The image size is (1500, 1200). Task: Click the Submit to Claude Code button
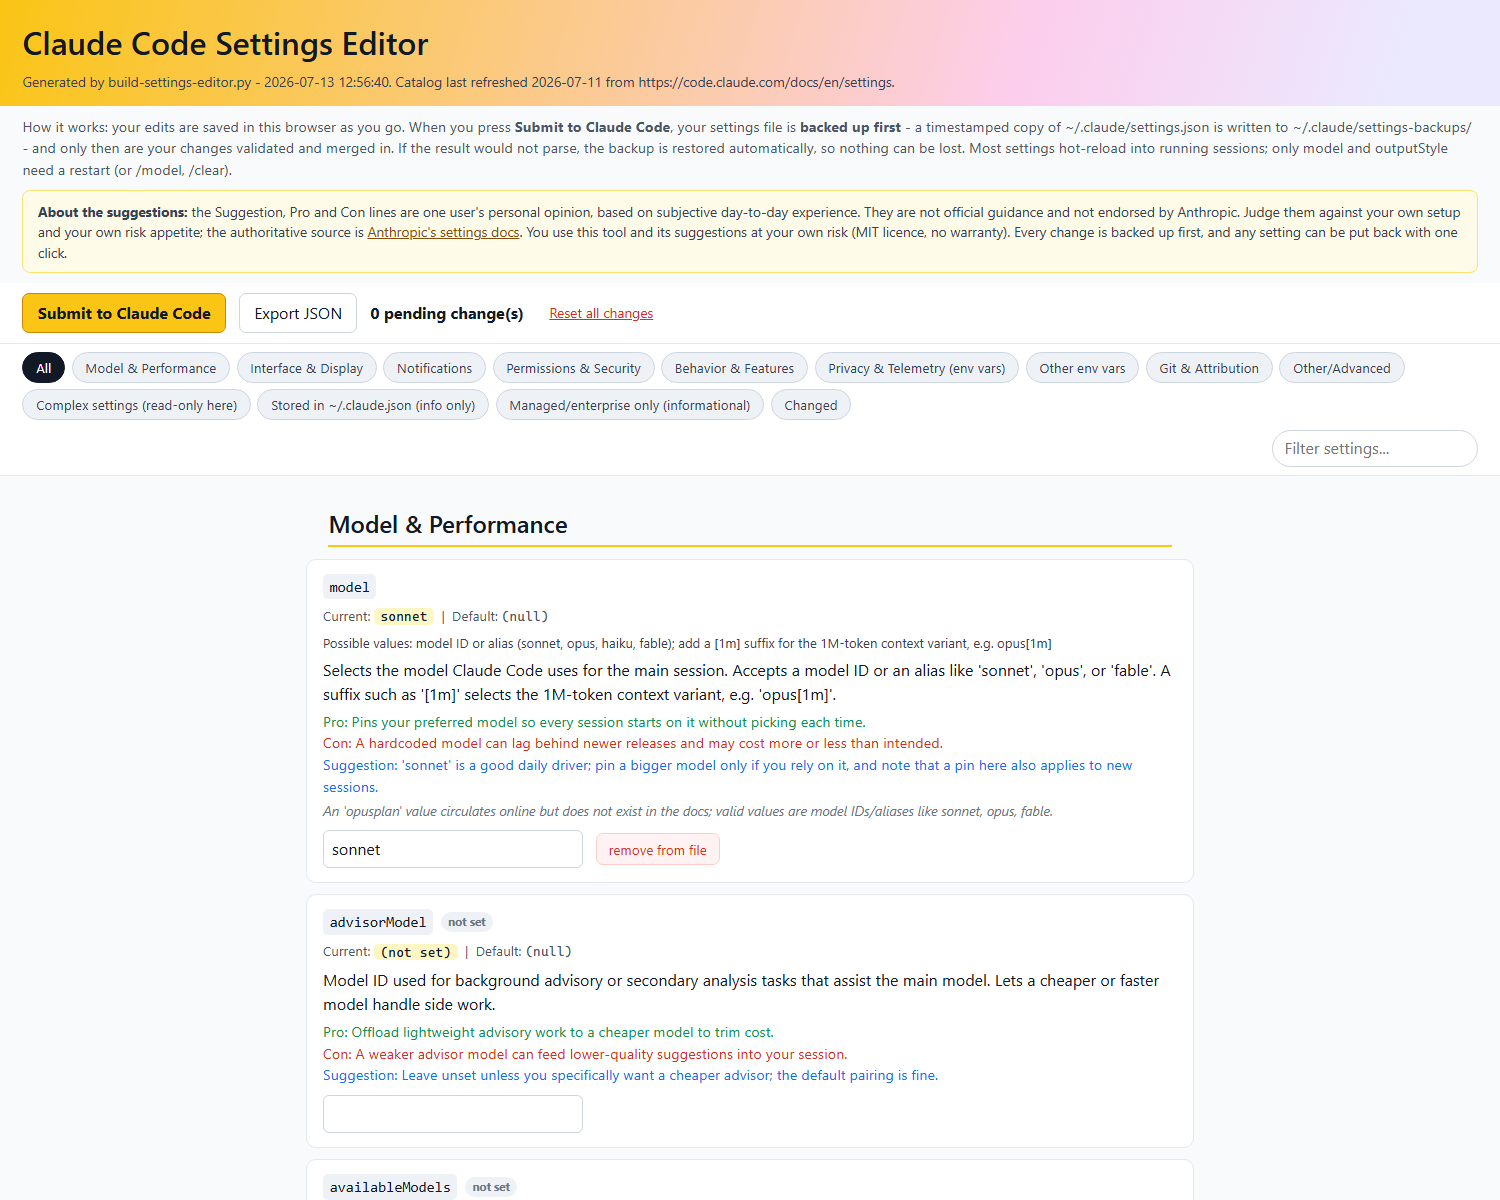[x=124, y=313]
